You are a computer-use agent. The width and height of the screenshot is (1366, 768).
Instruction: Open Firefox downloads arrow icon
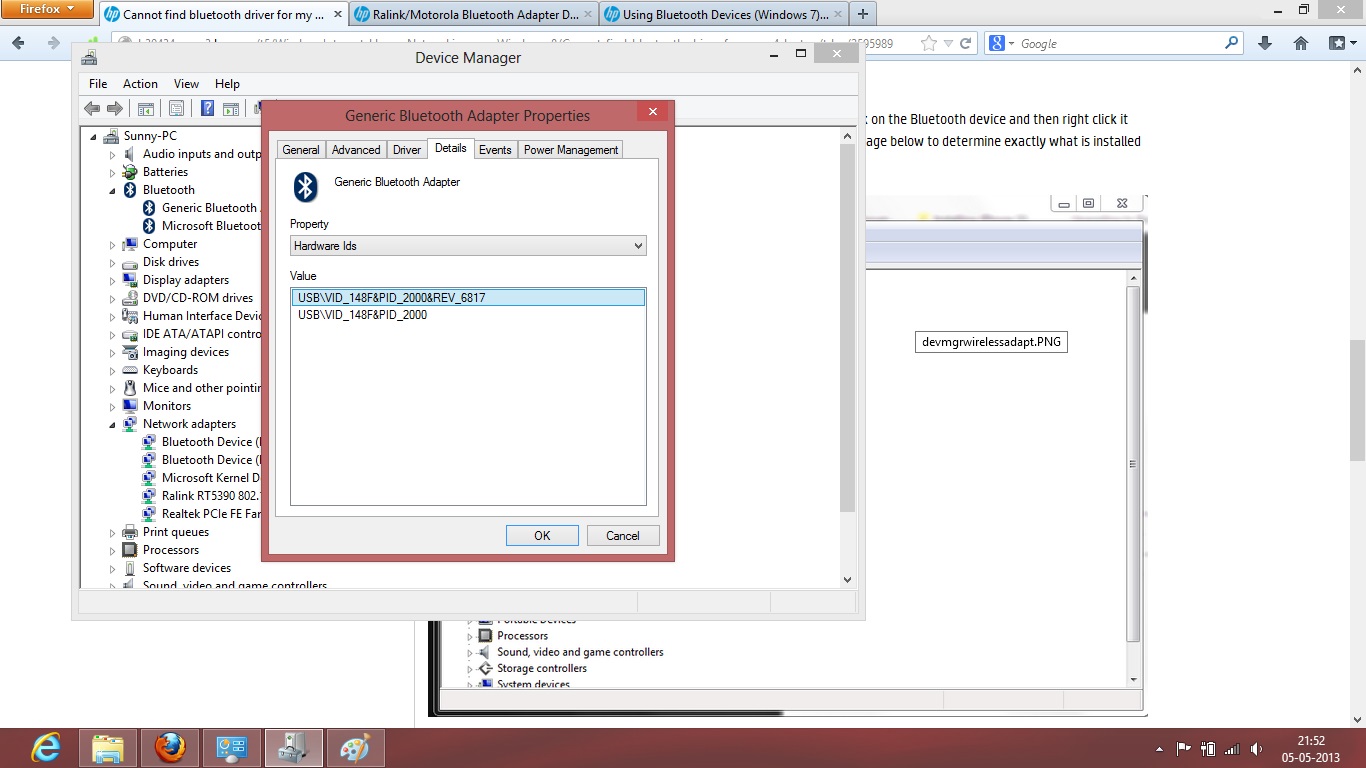pyautogui.click(x=1265, y=44)
